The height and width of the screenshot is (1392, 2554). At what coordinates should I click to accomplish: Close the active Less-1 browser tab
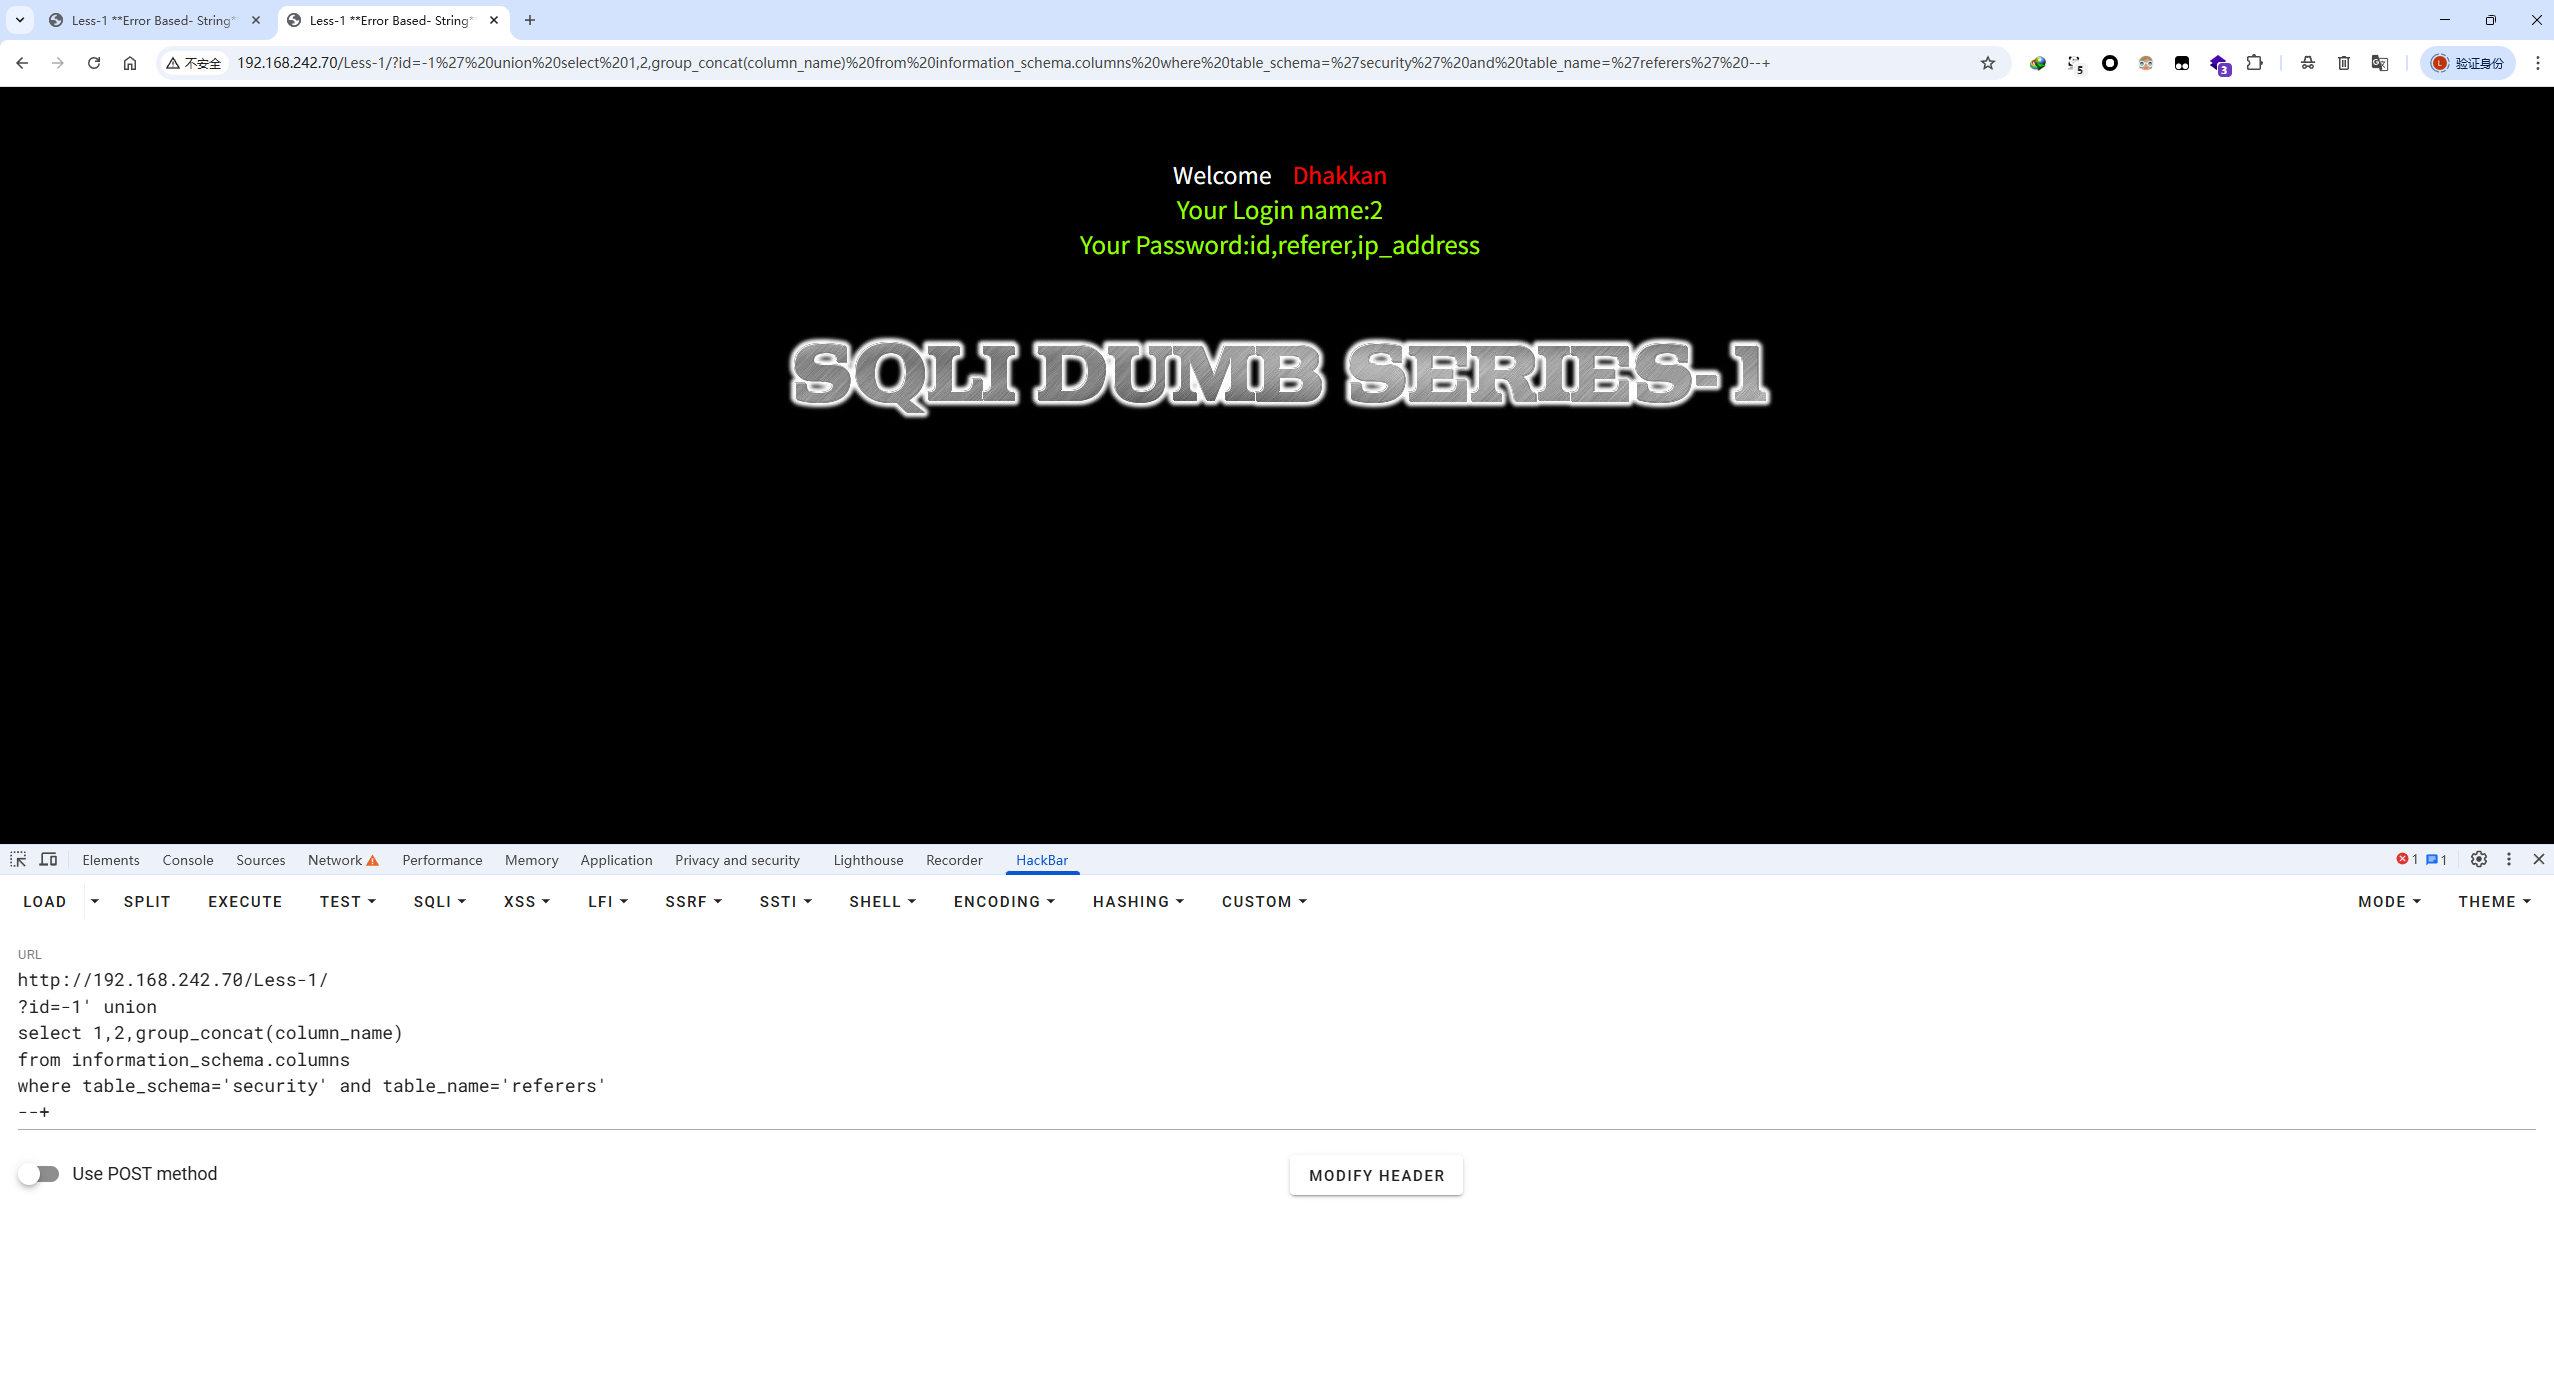494,20
